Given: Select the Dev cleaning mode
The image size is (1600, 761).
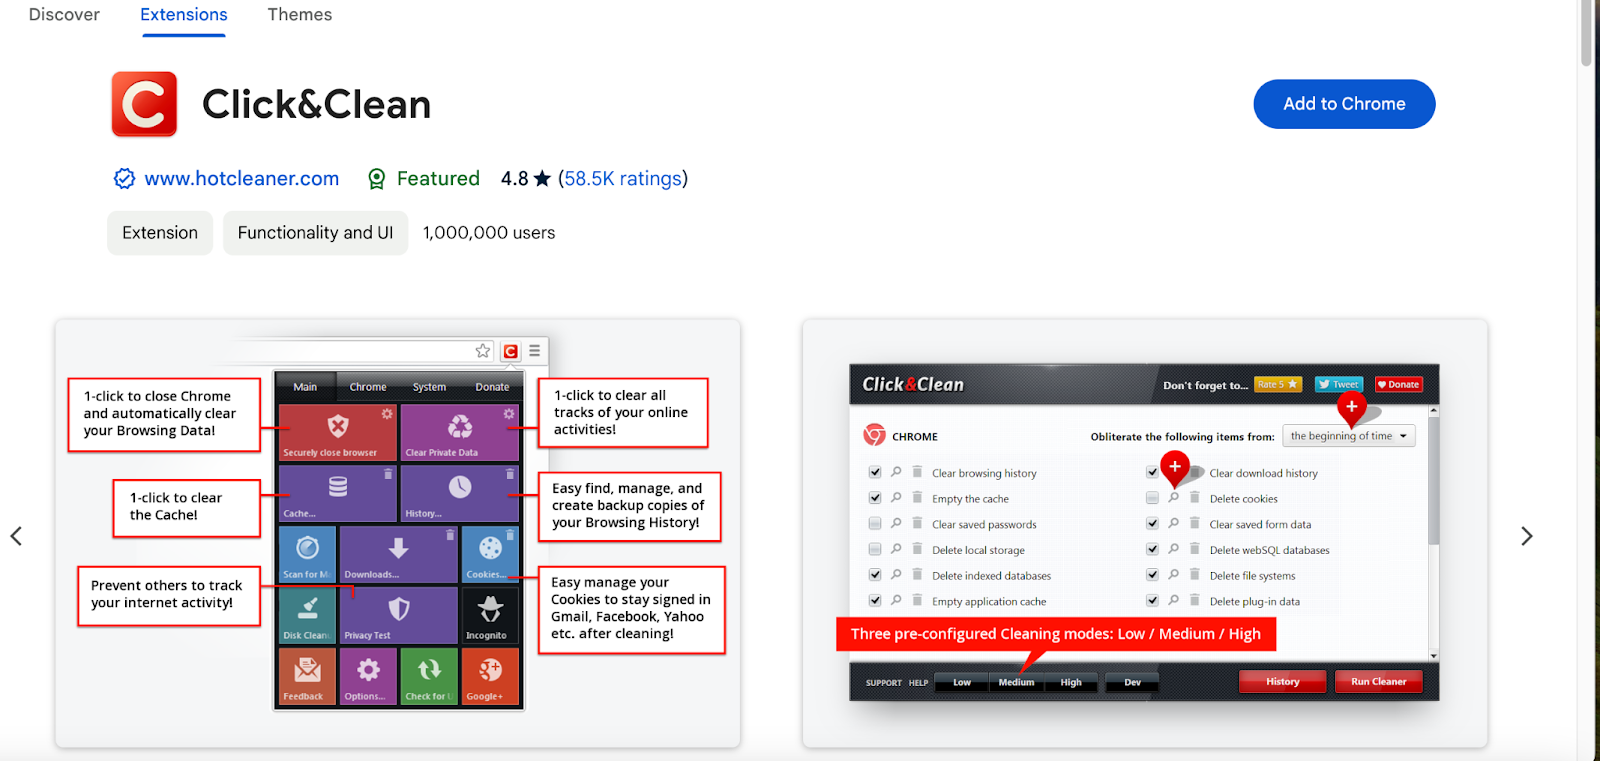Looking at the screenshot, I should click(1133, 682).
